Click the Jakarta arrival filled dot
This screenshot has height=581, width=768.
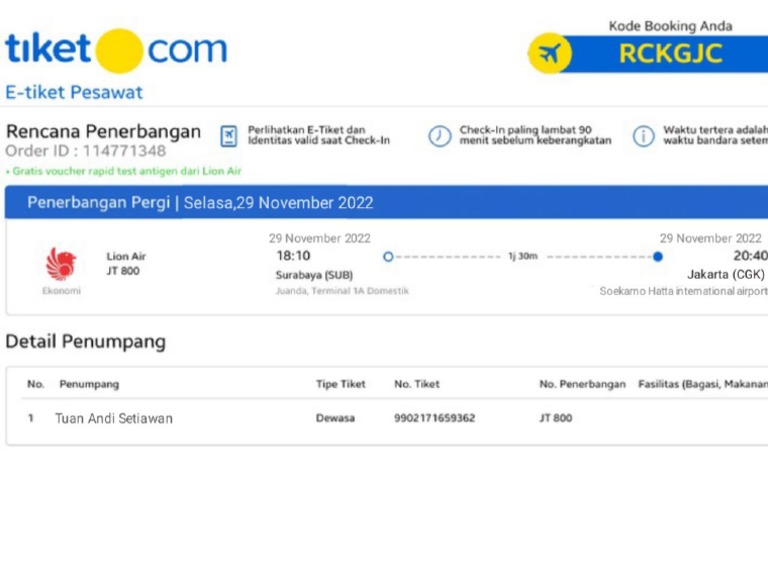coord(657,257)
